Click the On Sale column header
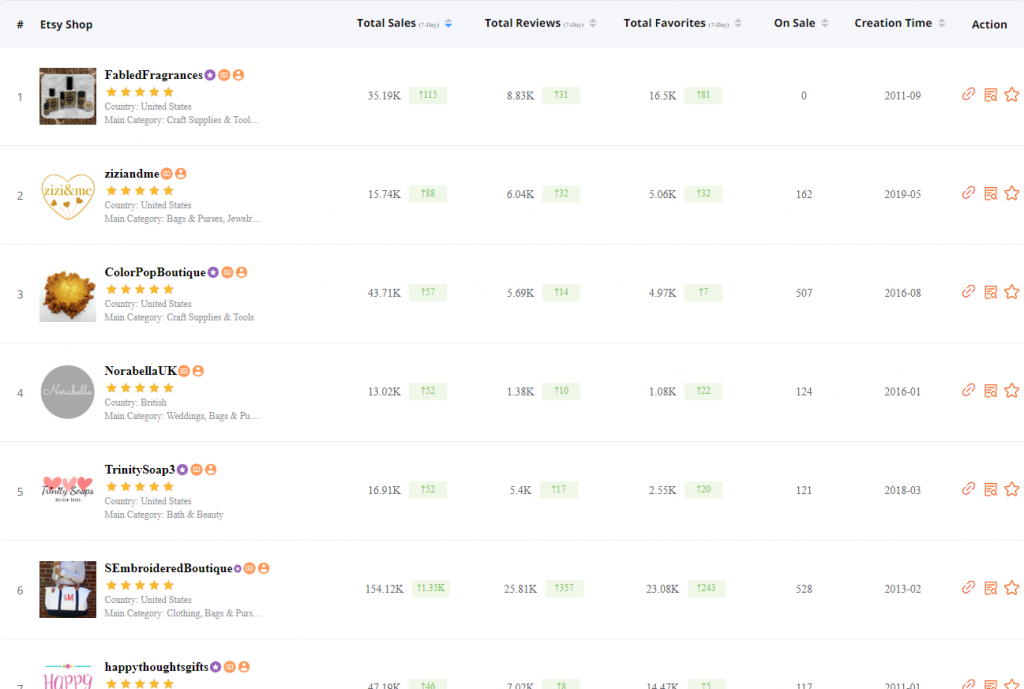The height and width of the screenshot is (689, 1024). point(794,23)
